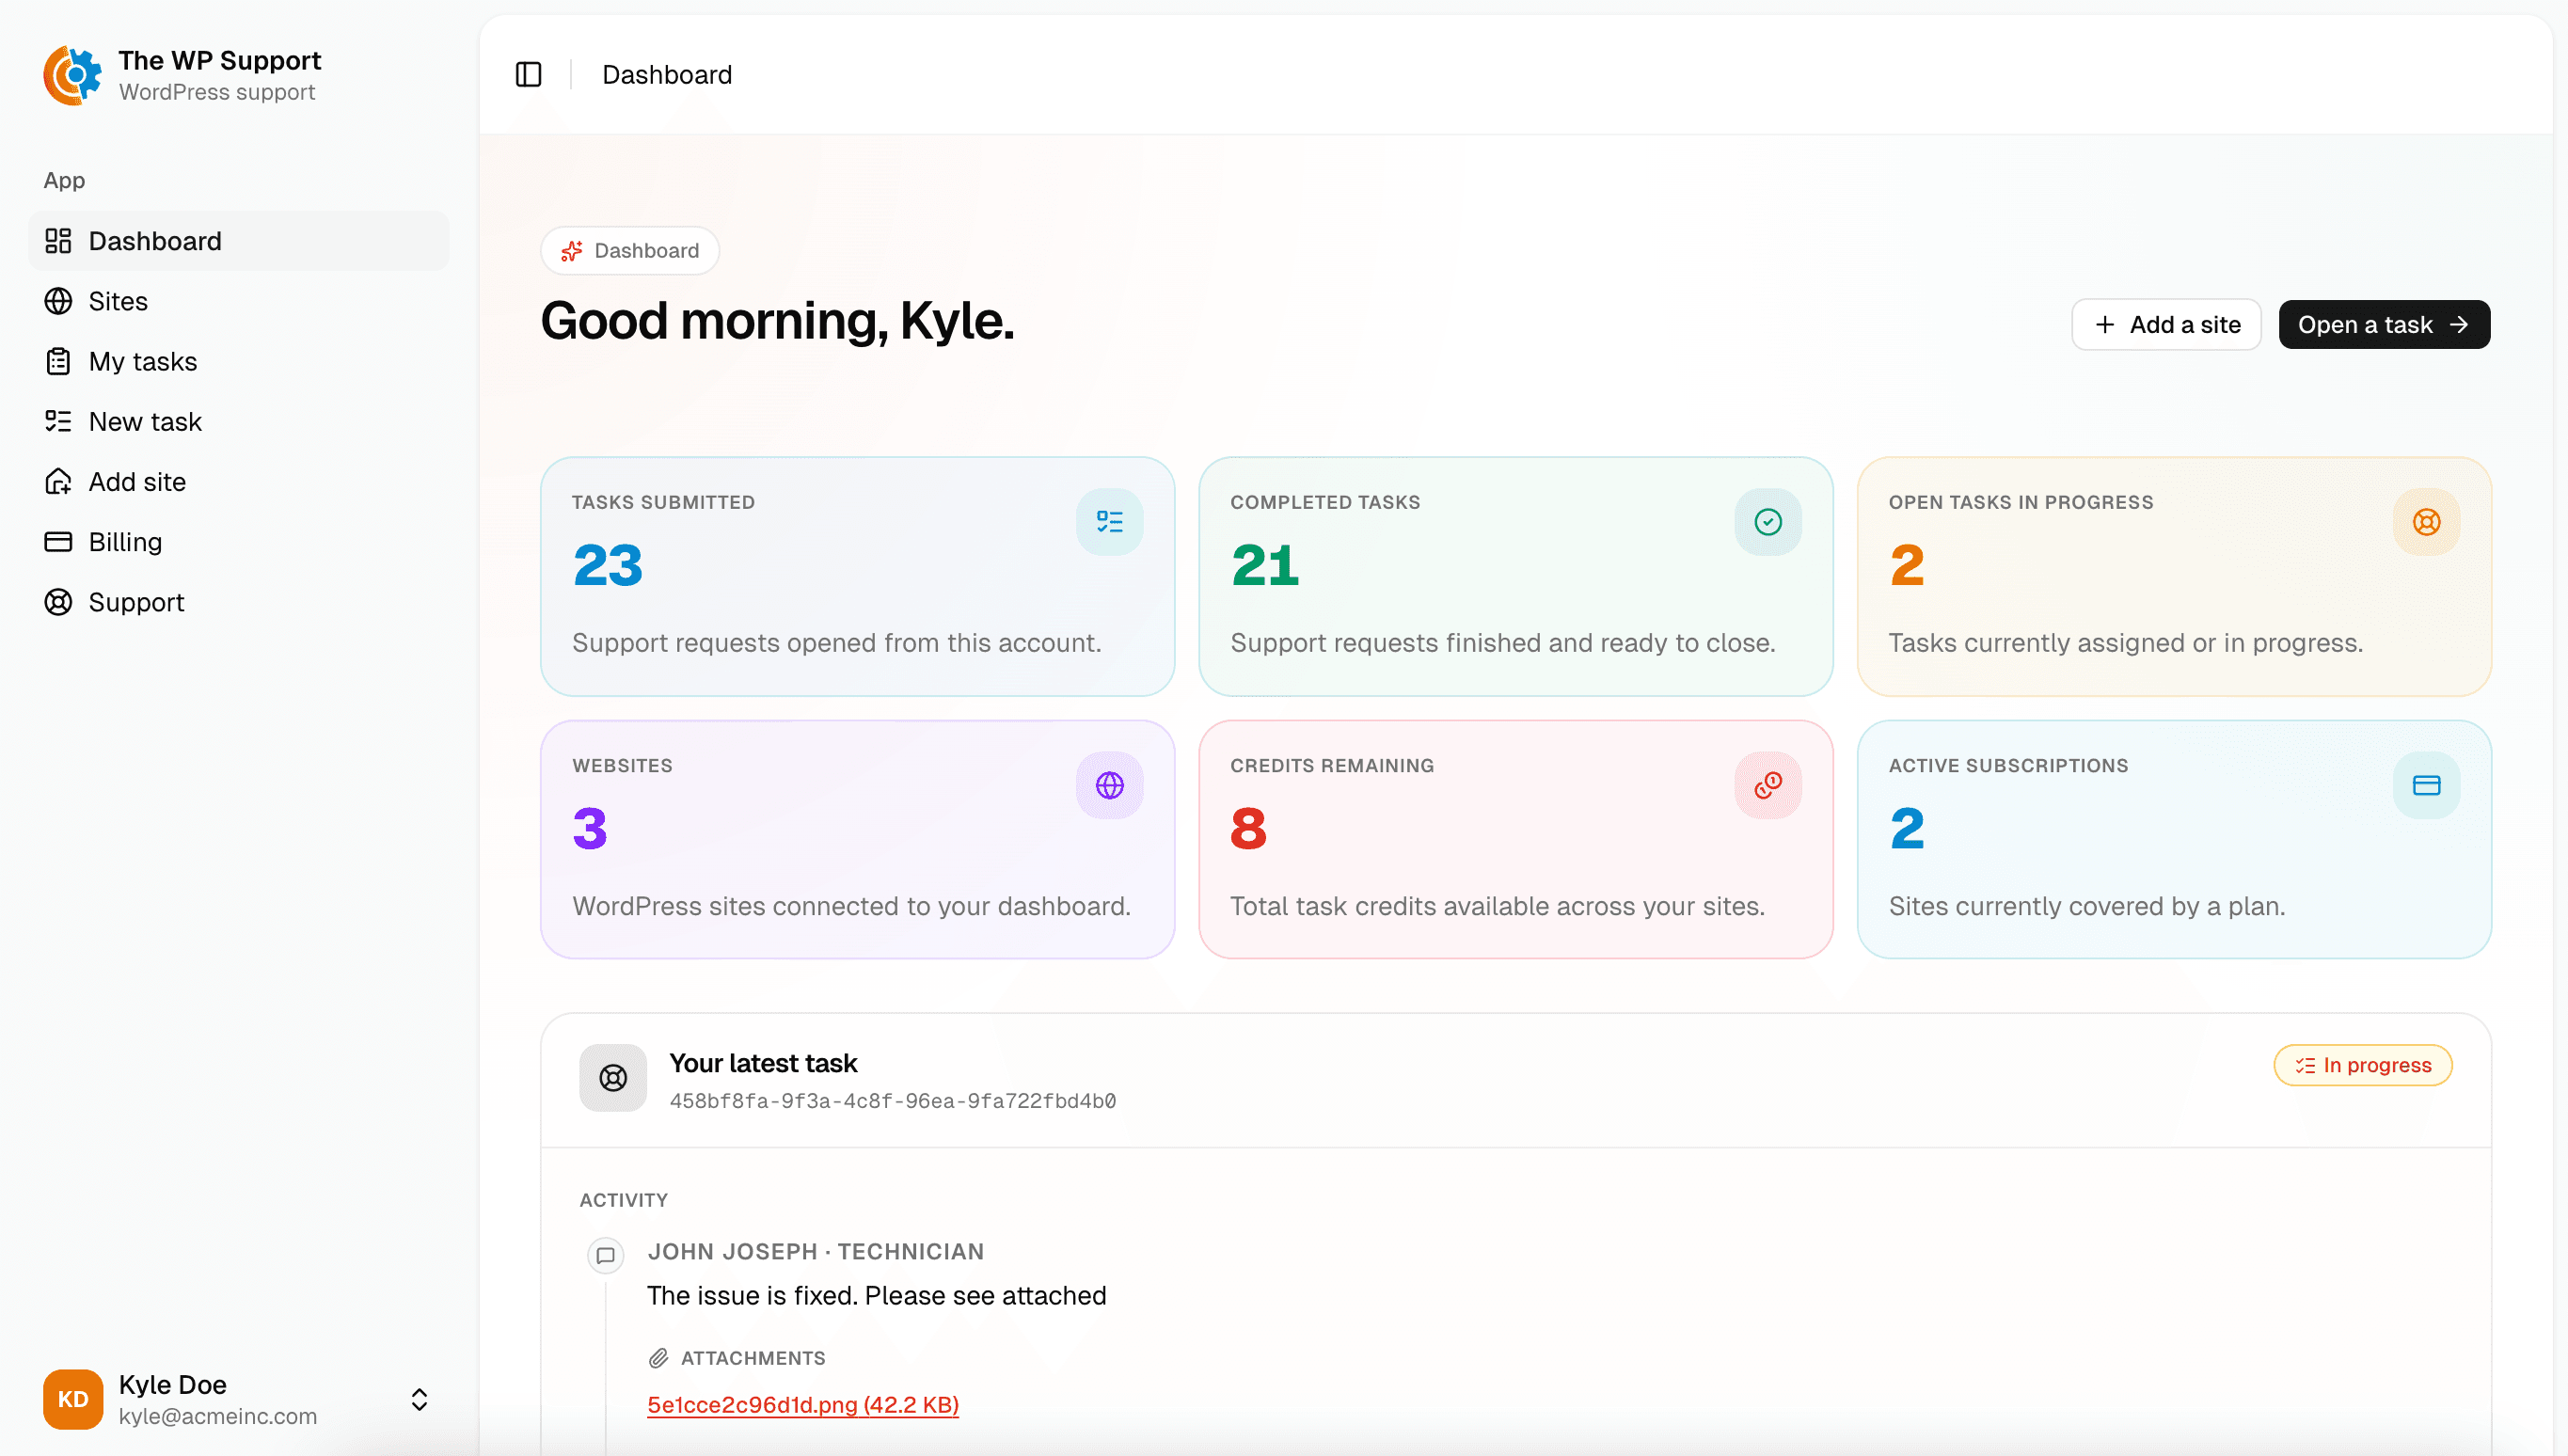Open the Credits Remaining card
Screen dimensions: 2568x1456
pos(1515,840)
